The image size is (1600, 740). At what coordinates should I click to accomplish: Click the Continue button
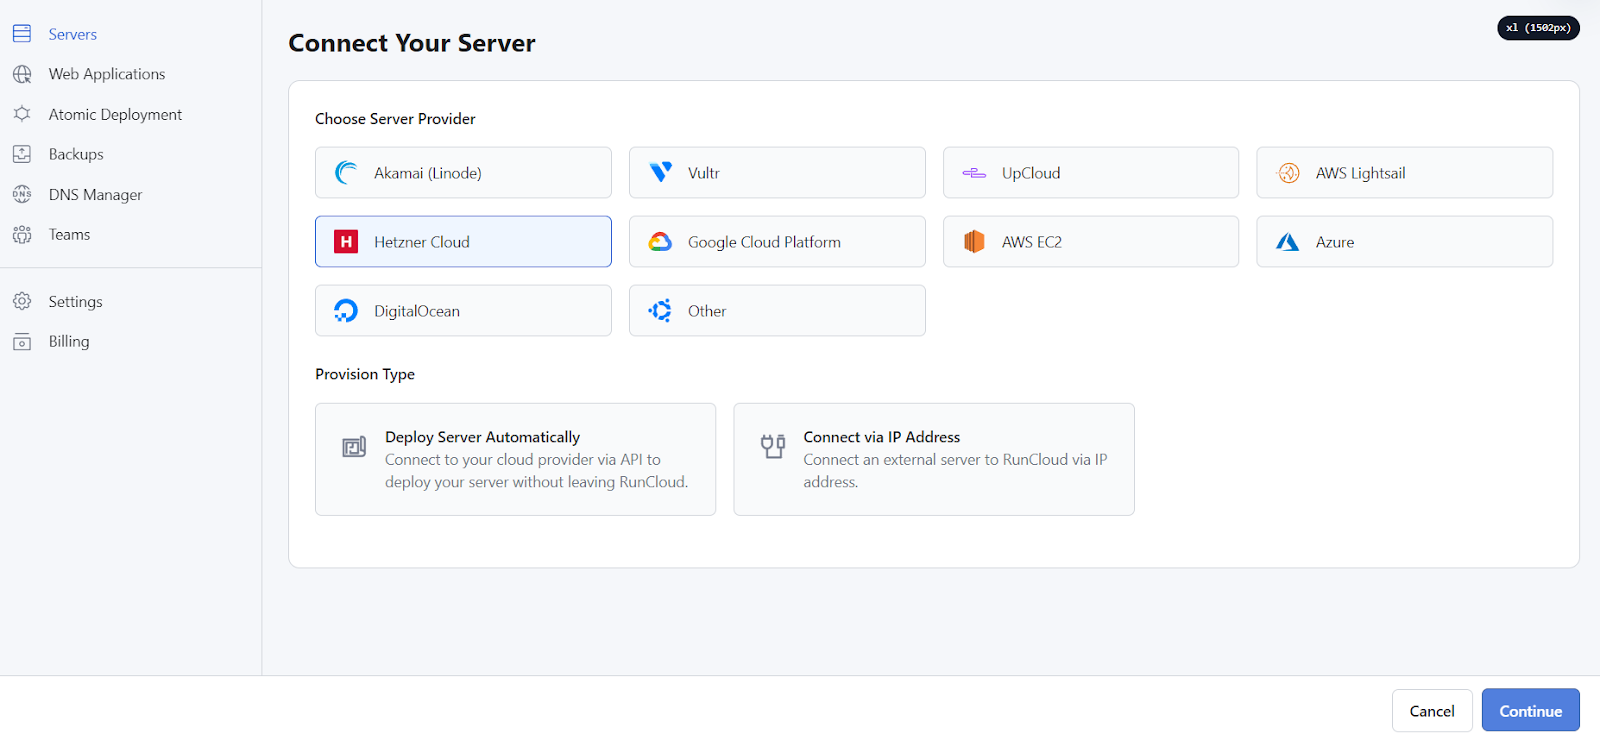(x=1530, y=711)
